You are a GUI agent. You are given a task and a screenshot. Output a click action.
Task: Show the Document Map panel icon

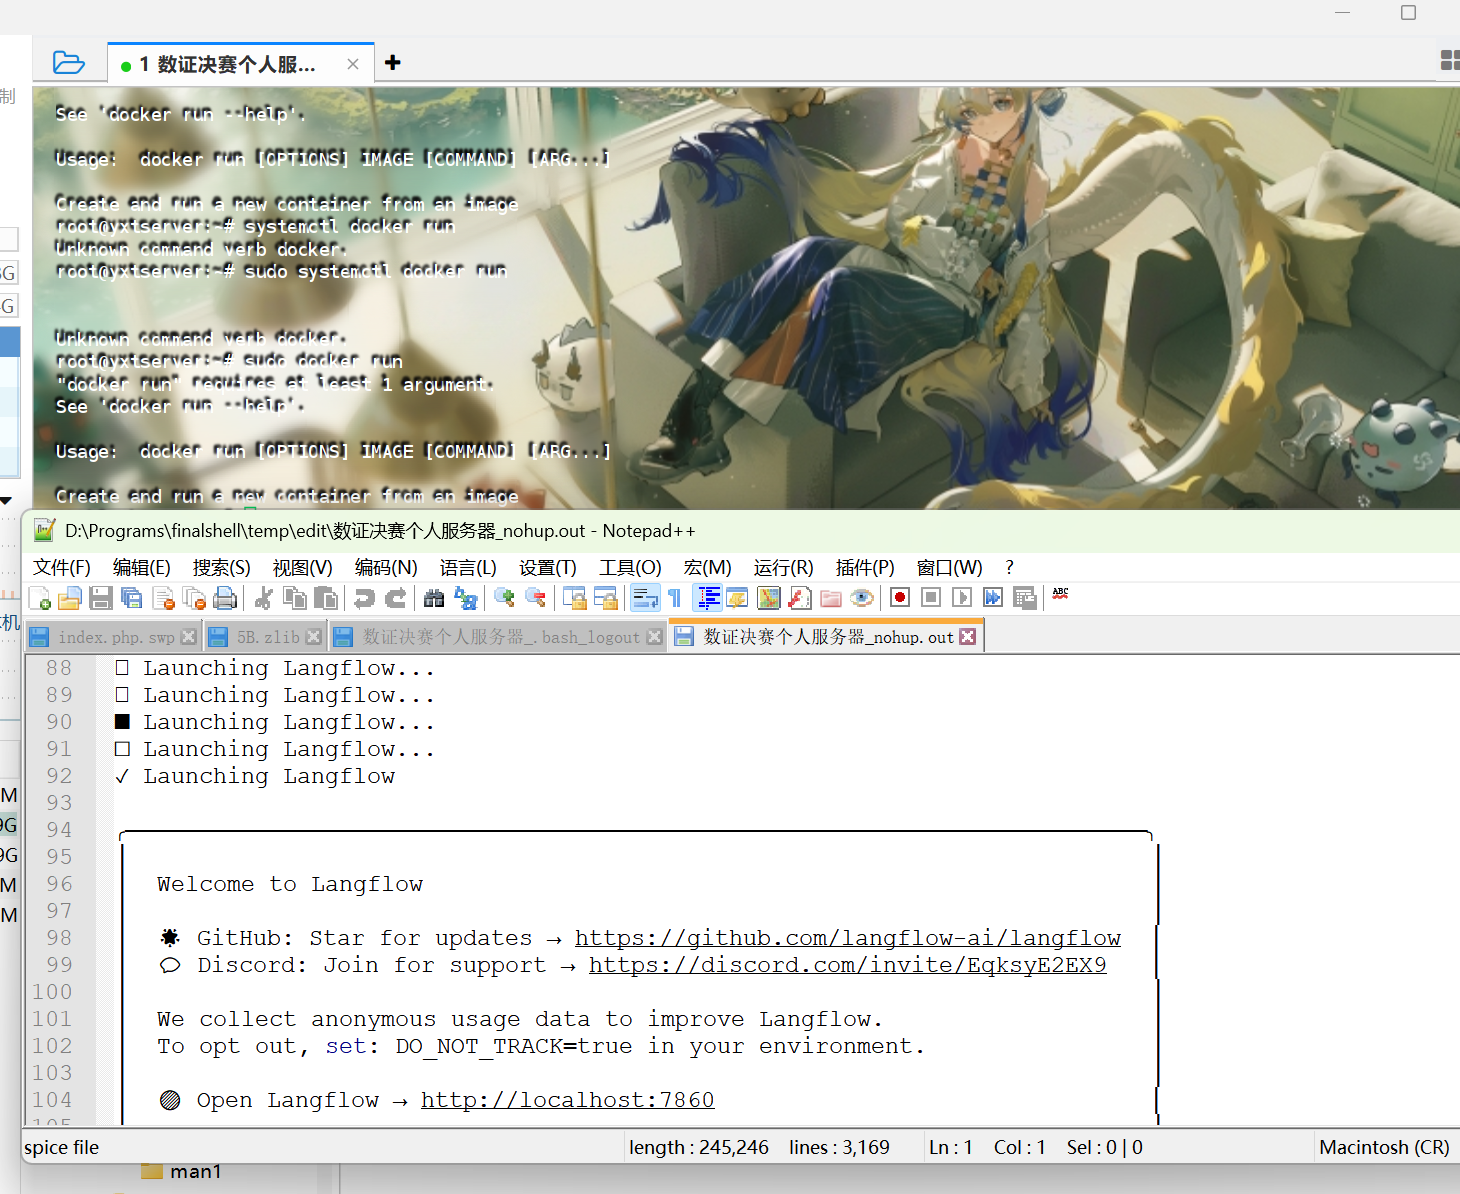pyautogui.click(x=769, y=598)
